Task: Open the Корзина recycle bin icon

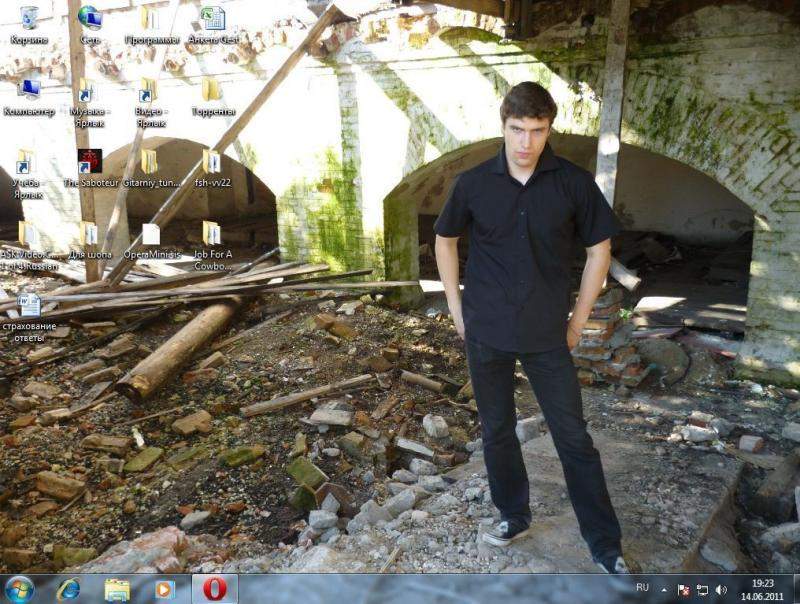Action: coord(29,18)
